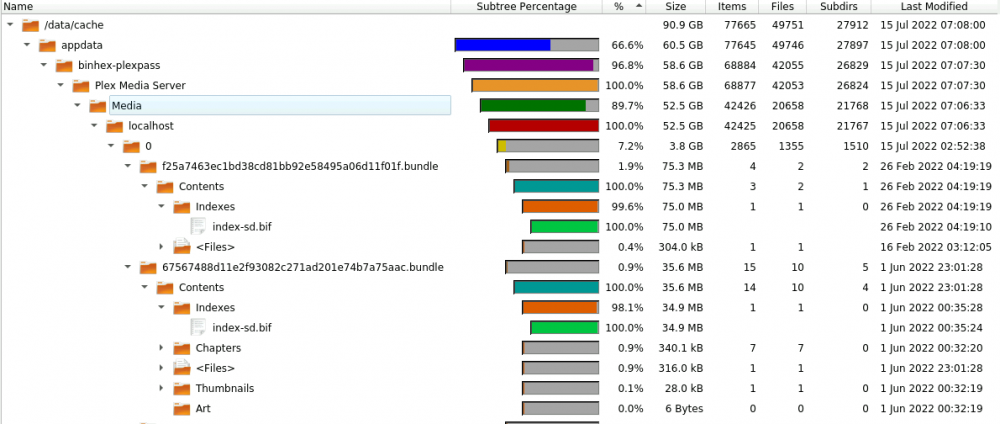The width and height of the screenshot is (1000, 424).
Task: Click the Chapters folder icon
Action: 182,348
